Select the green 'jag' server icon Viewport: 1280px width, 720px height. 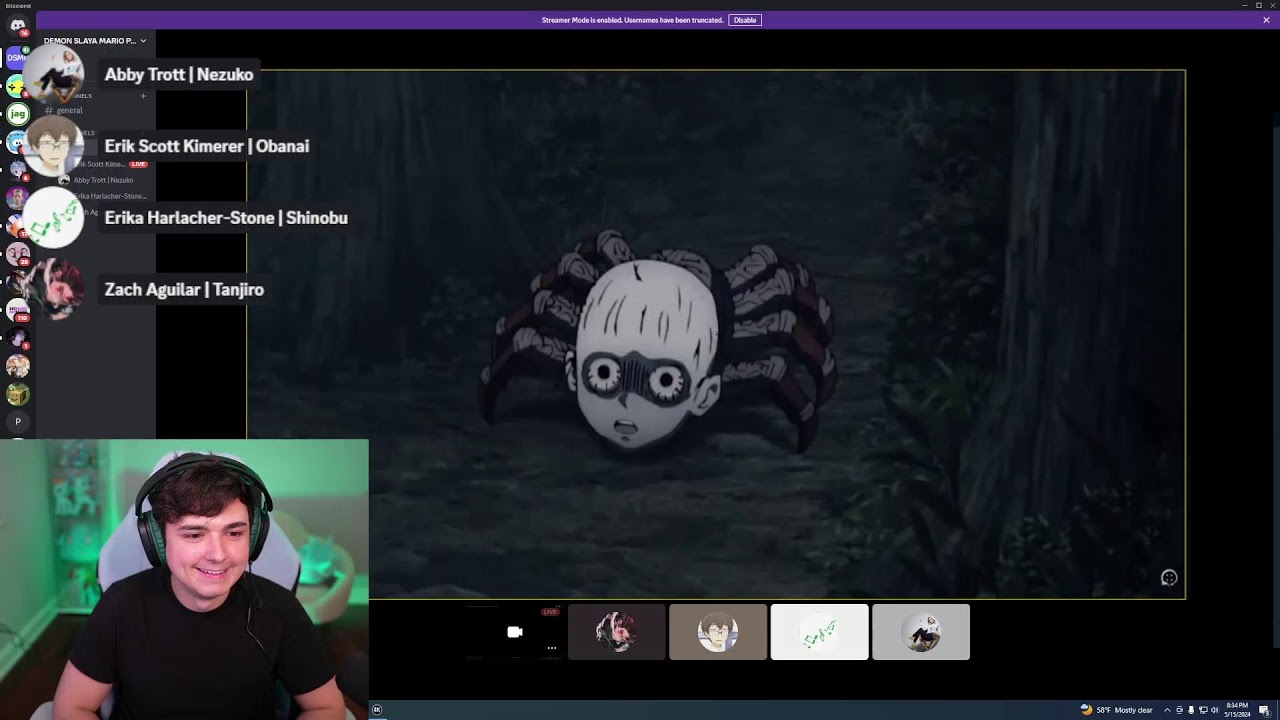17,114
